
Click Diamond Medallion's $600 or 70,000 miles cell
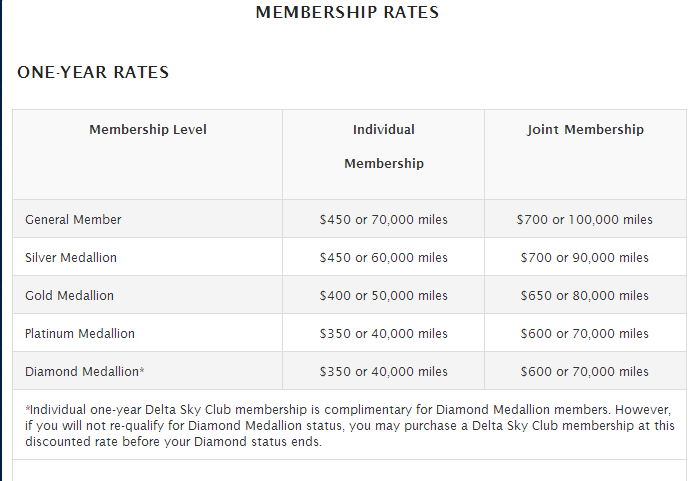click(x=585, y=371)
